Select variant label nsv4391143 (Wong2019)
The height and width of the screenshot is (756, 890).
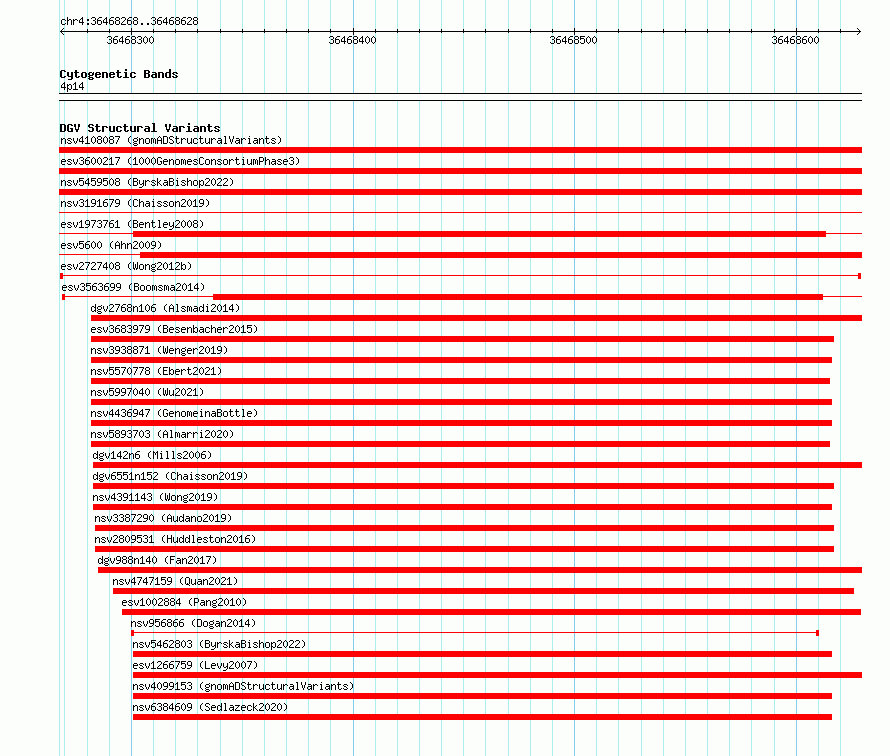click(x=155, y=497)
